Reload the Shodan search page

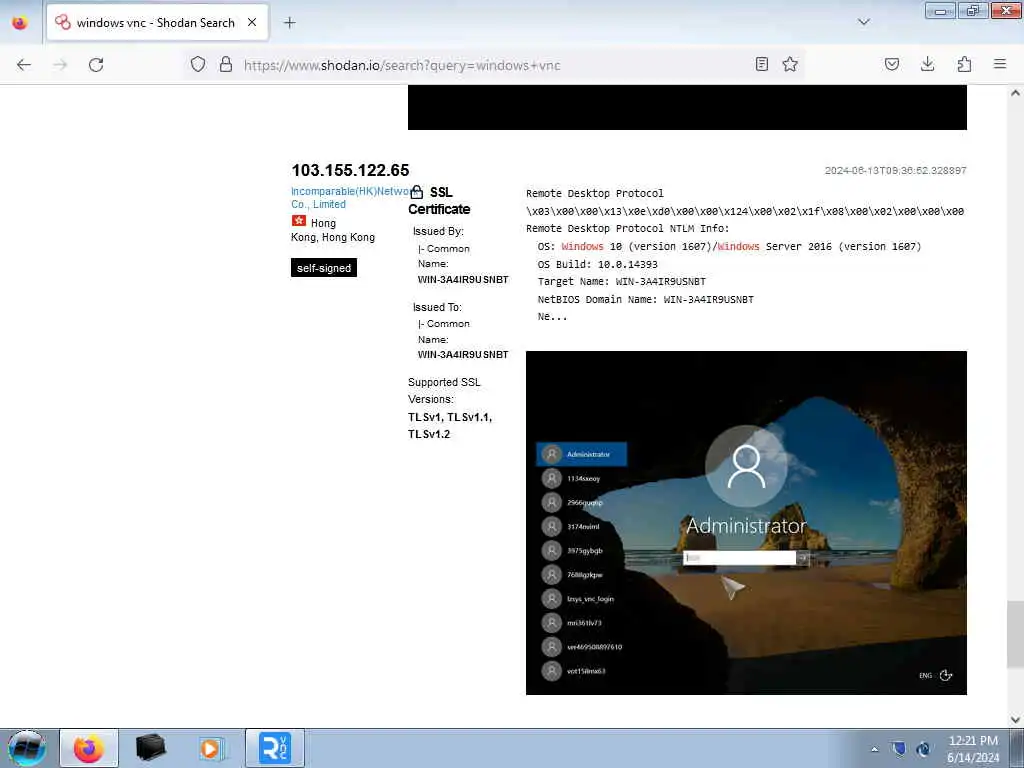[96, 65]
